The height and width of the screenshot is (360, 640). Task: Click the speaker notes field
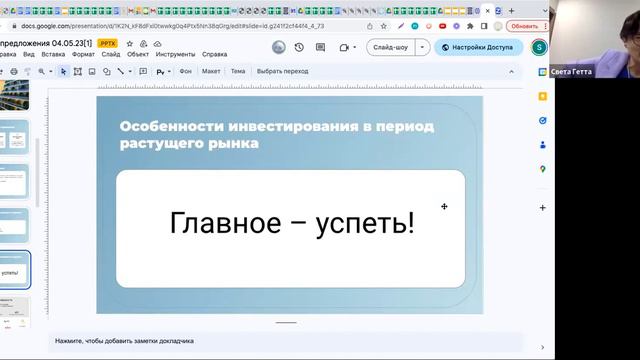285,341
